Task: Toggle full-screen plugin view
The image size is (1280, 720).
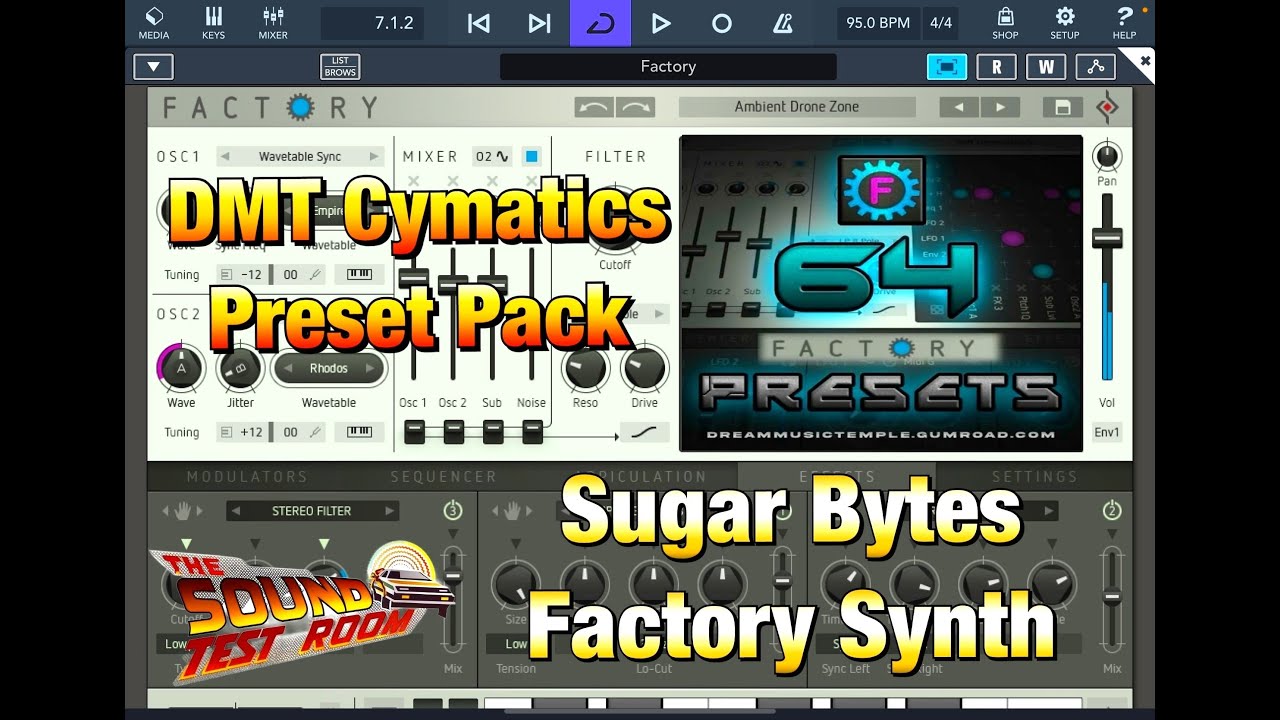Action: click(x=947, y=67)
